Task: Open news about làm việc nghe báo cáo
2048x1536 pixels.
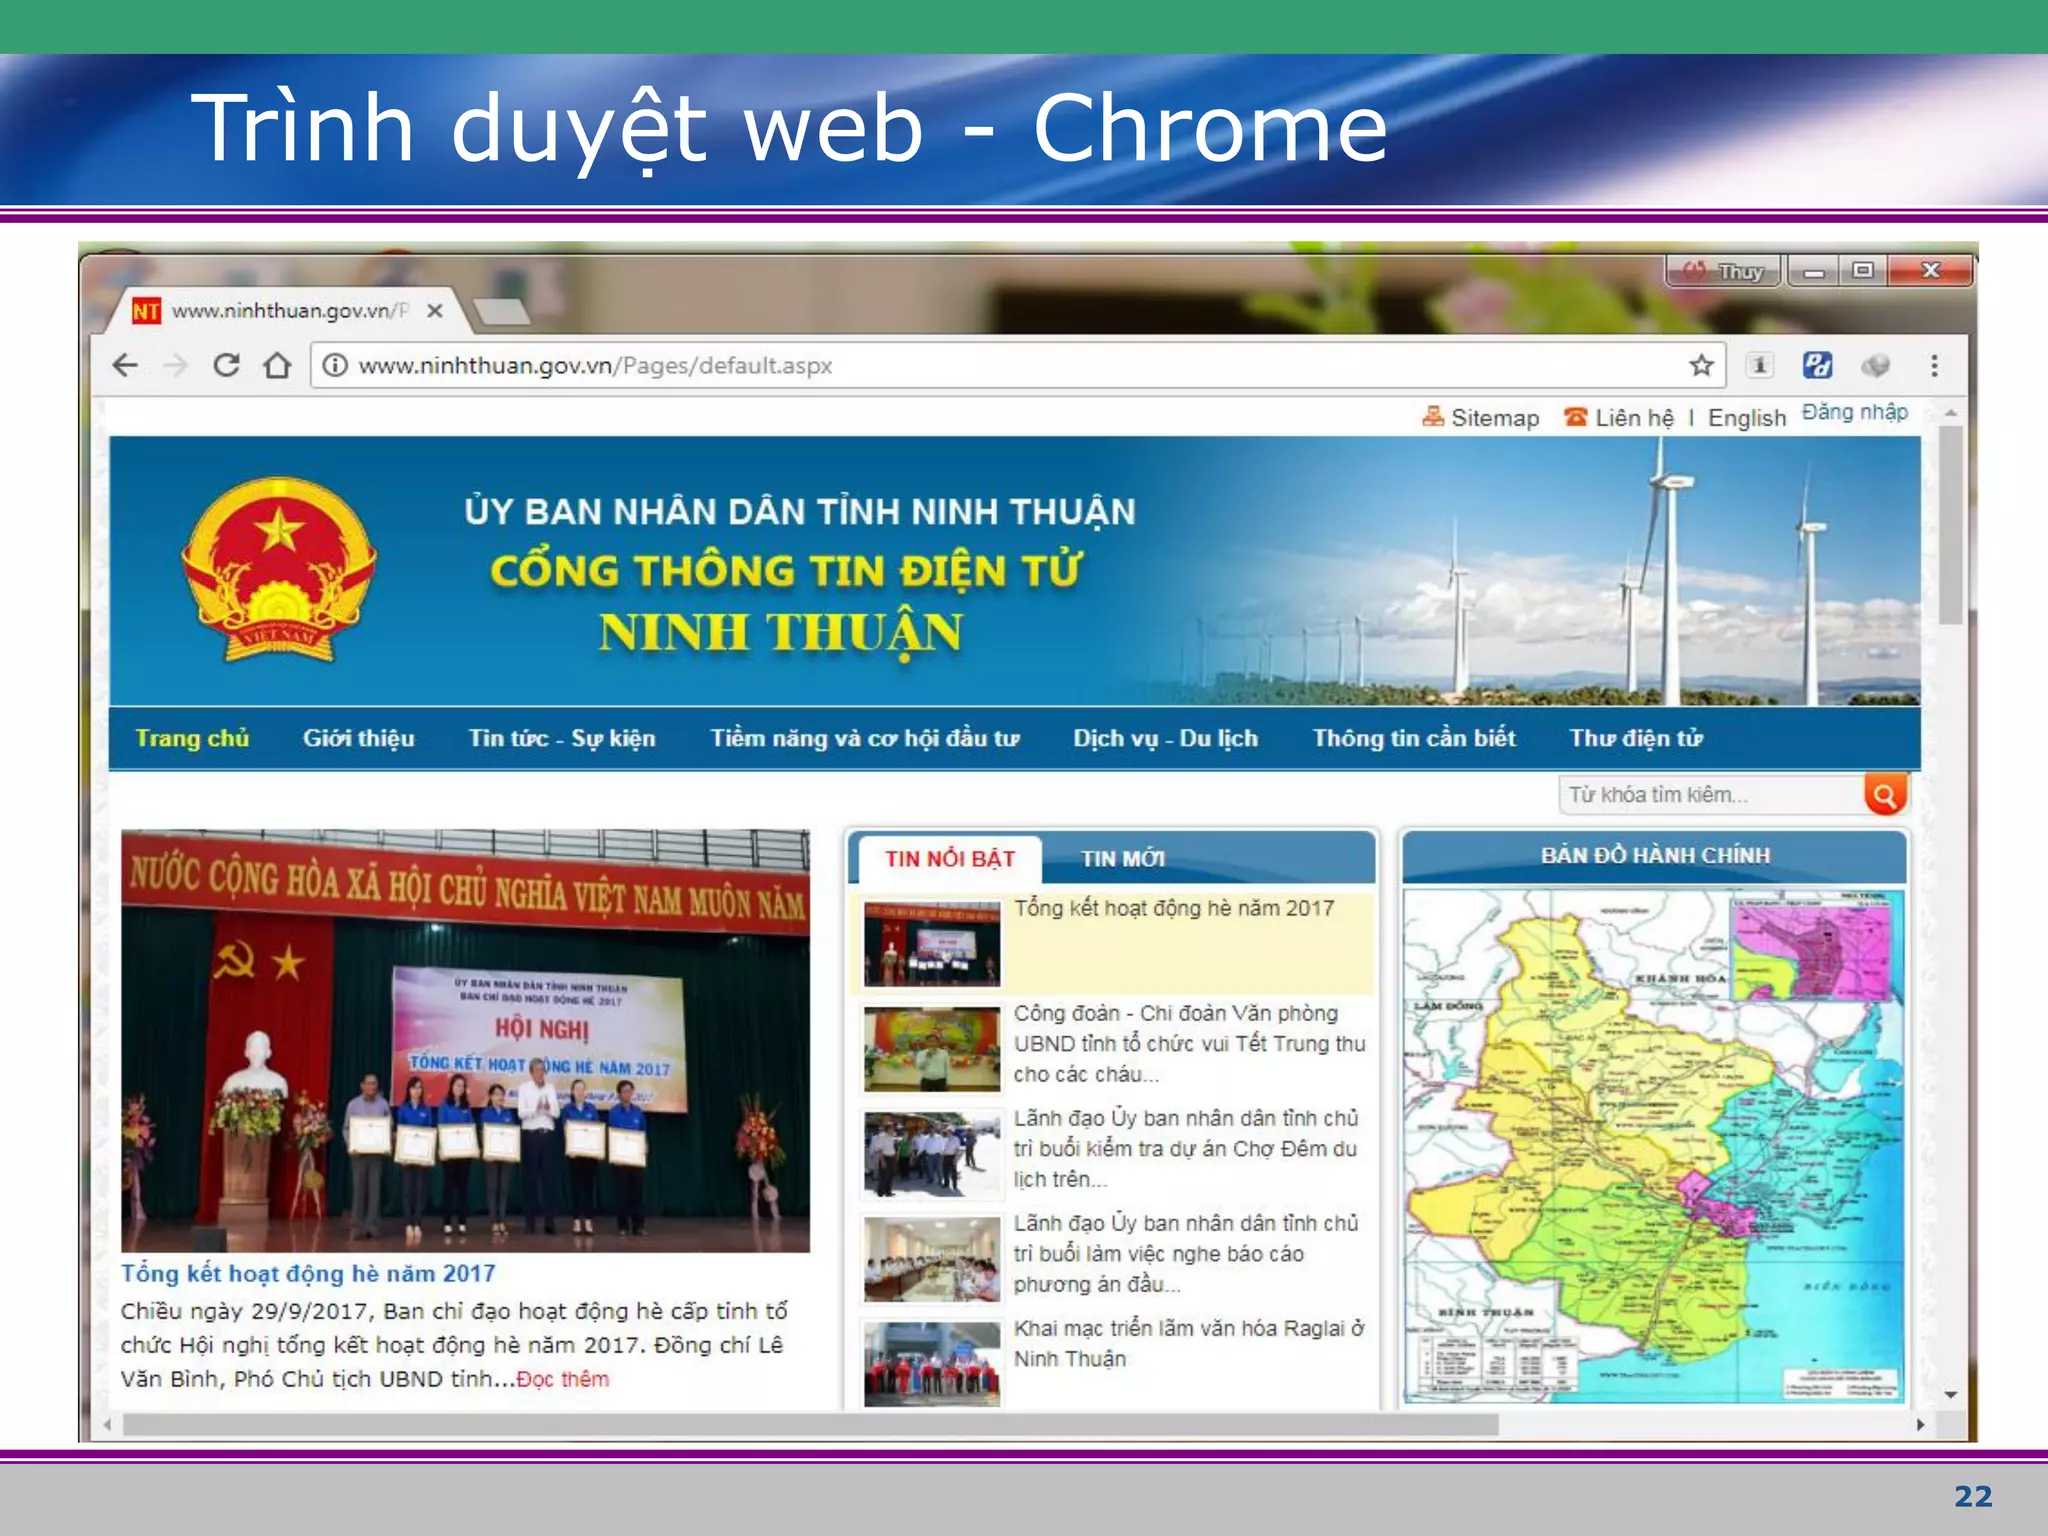Action: [x=1186, y=1254]
